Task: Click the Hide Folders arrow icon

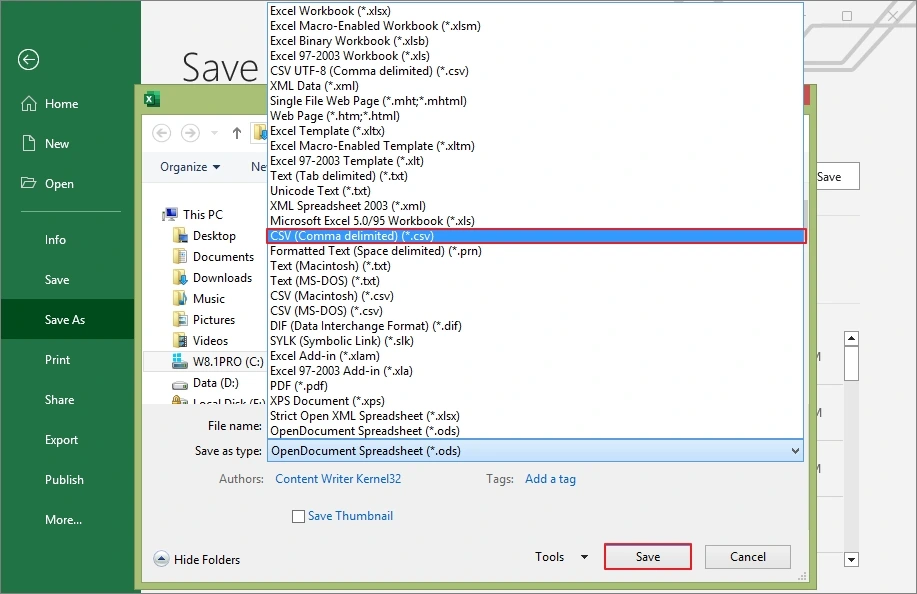Action: [161, 559]
